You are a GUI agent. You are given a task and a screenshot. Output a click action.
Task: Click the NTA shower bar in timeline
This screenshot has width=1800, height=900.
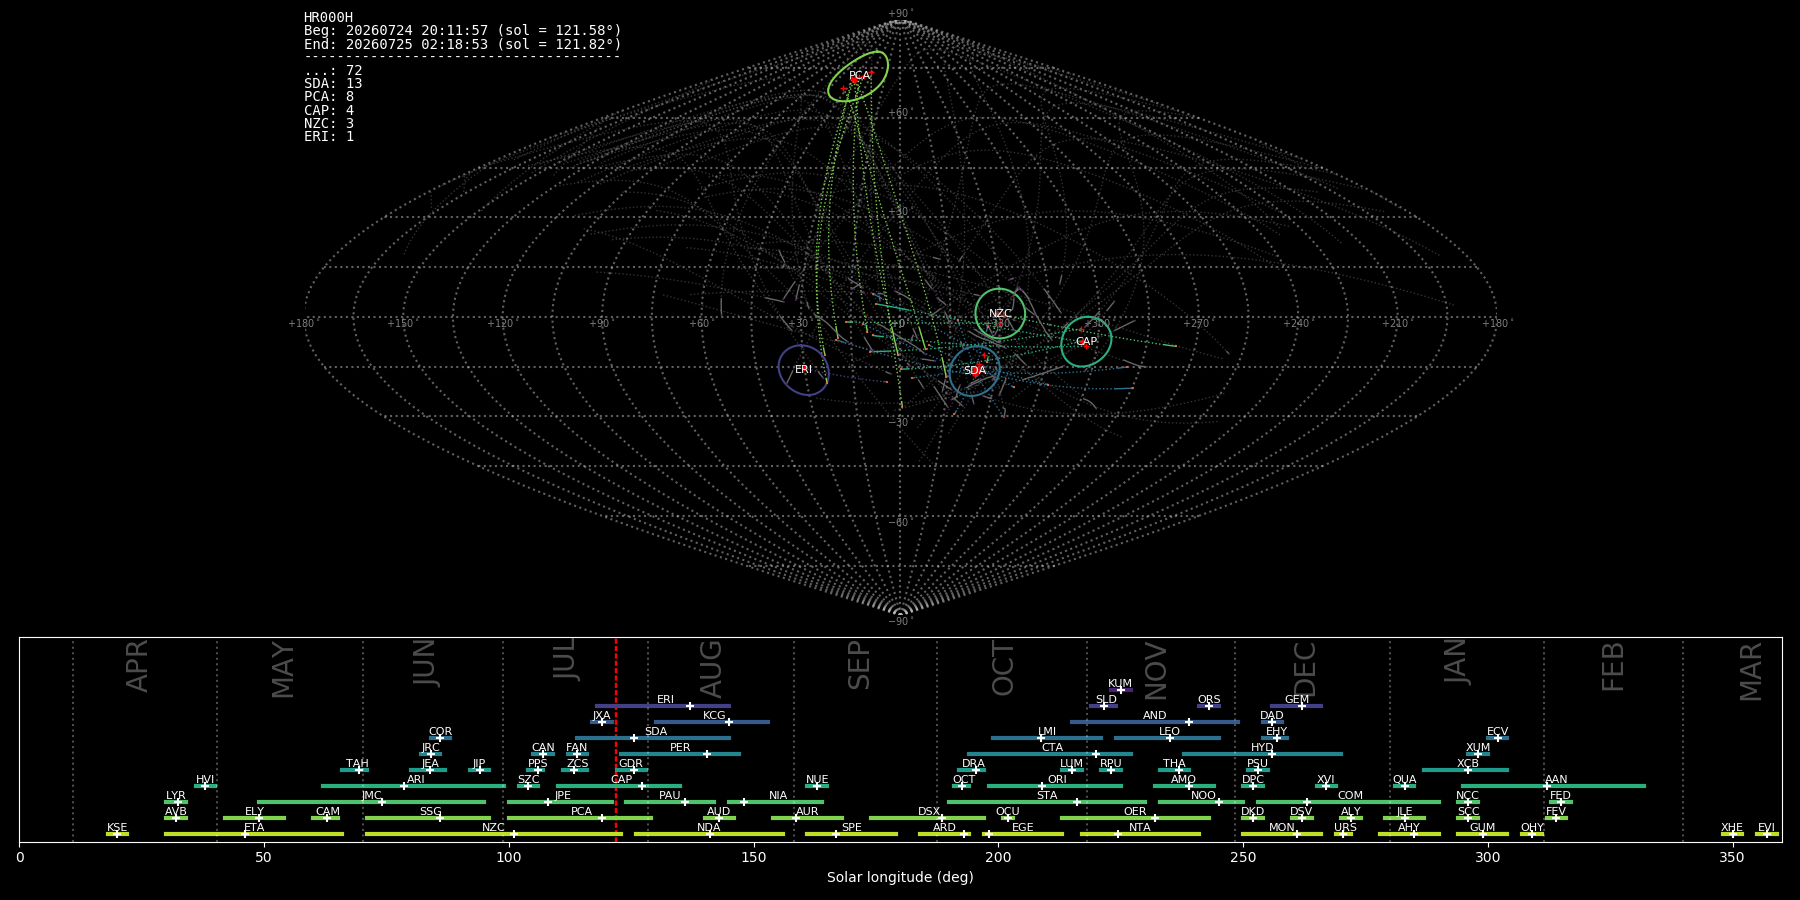point(1140,834)
